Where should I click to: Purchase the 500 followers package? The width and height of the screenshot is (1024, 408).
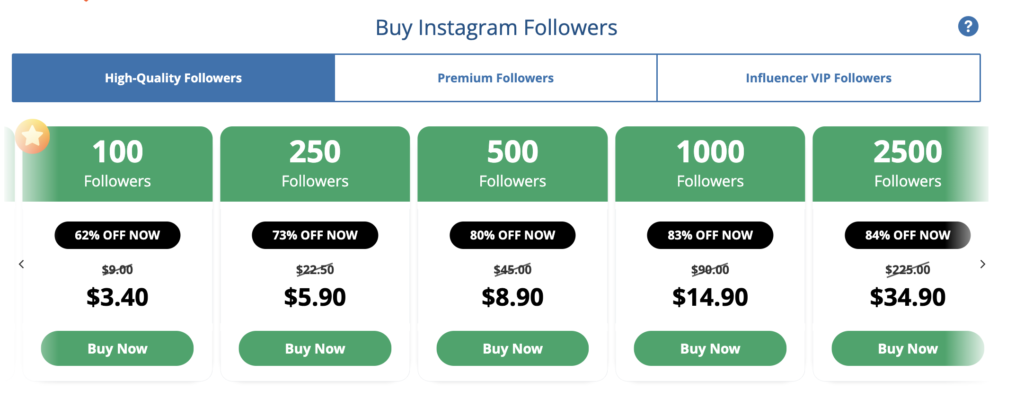512,349
